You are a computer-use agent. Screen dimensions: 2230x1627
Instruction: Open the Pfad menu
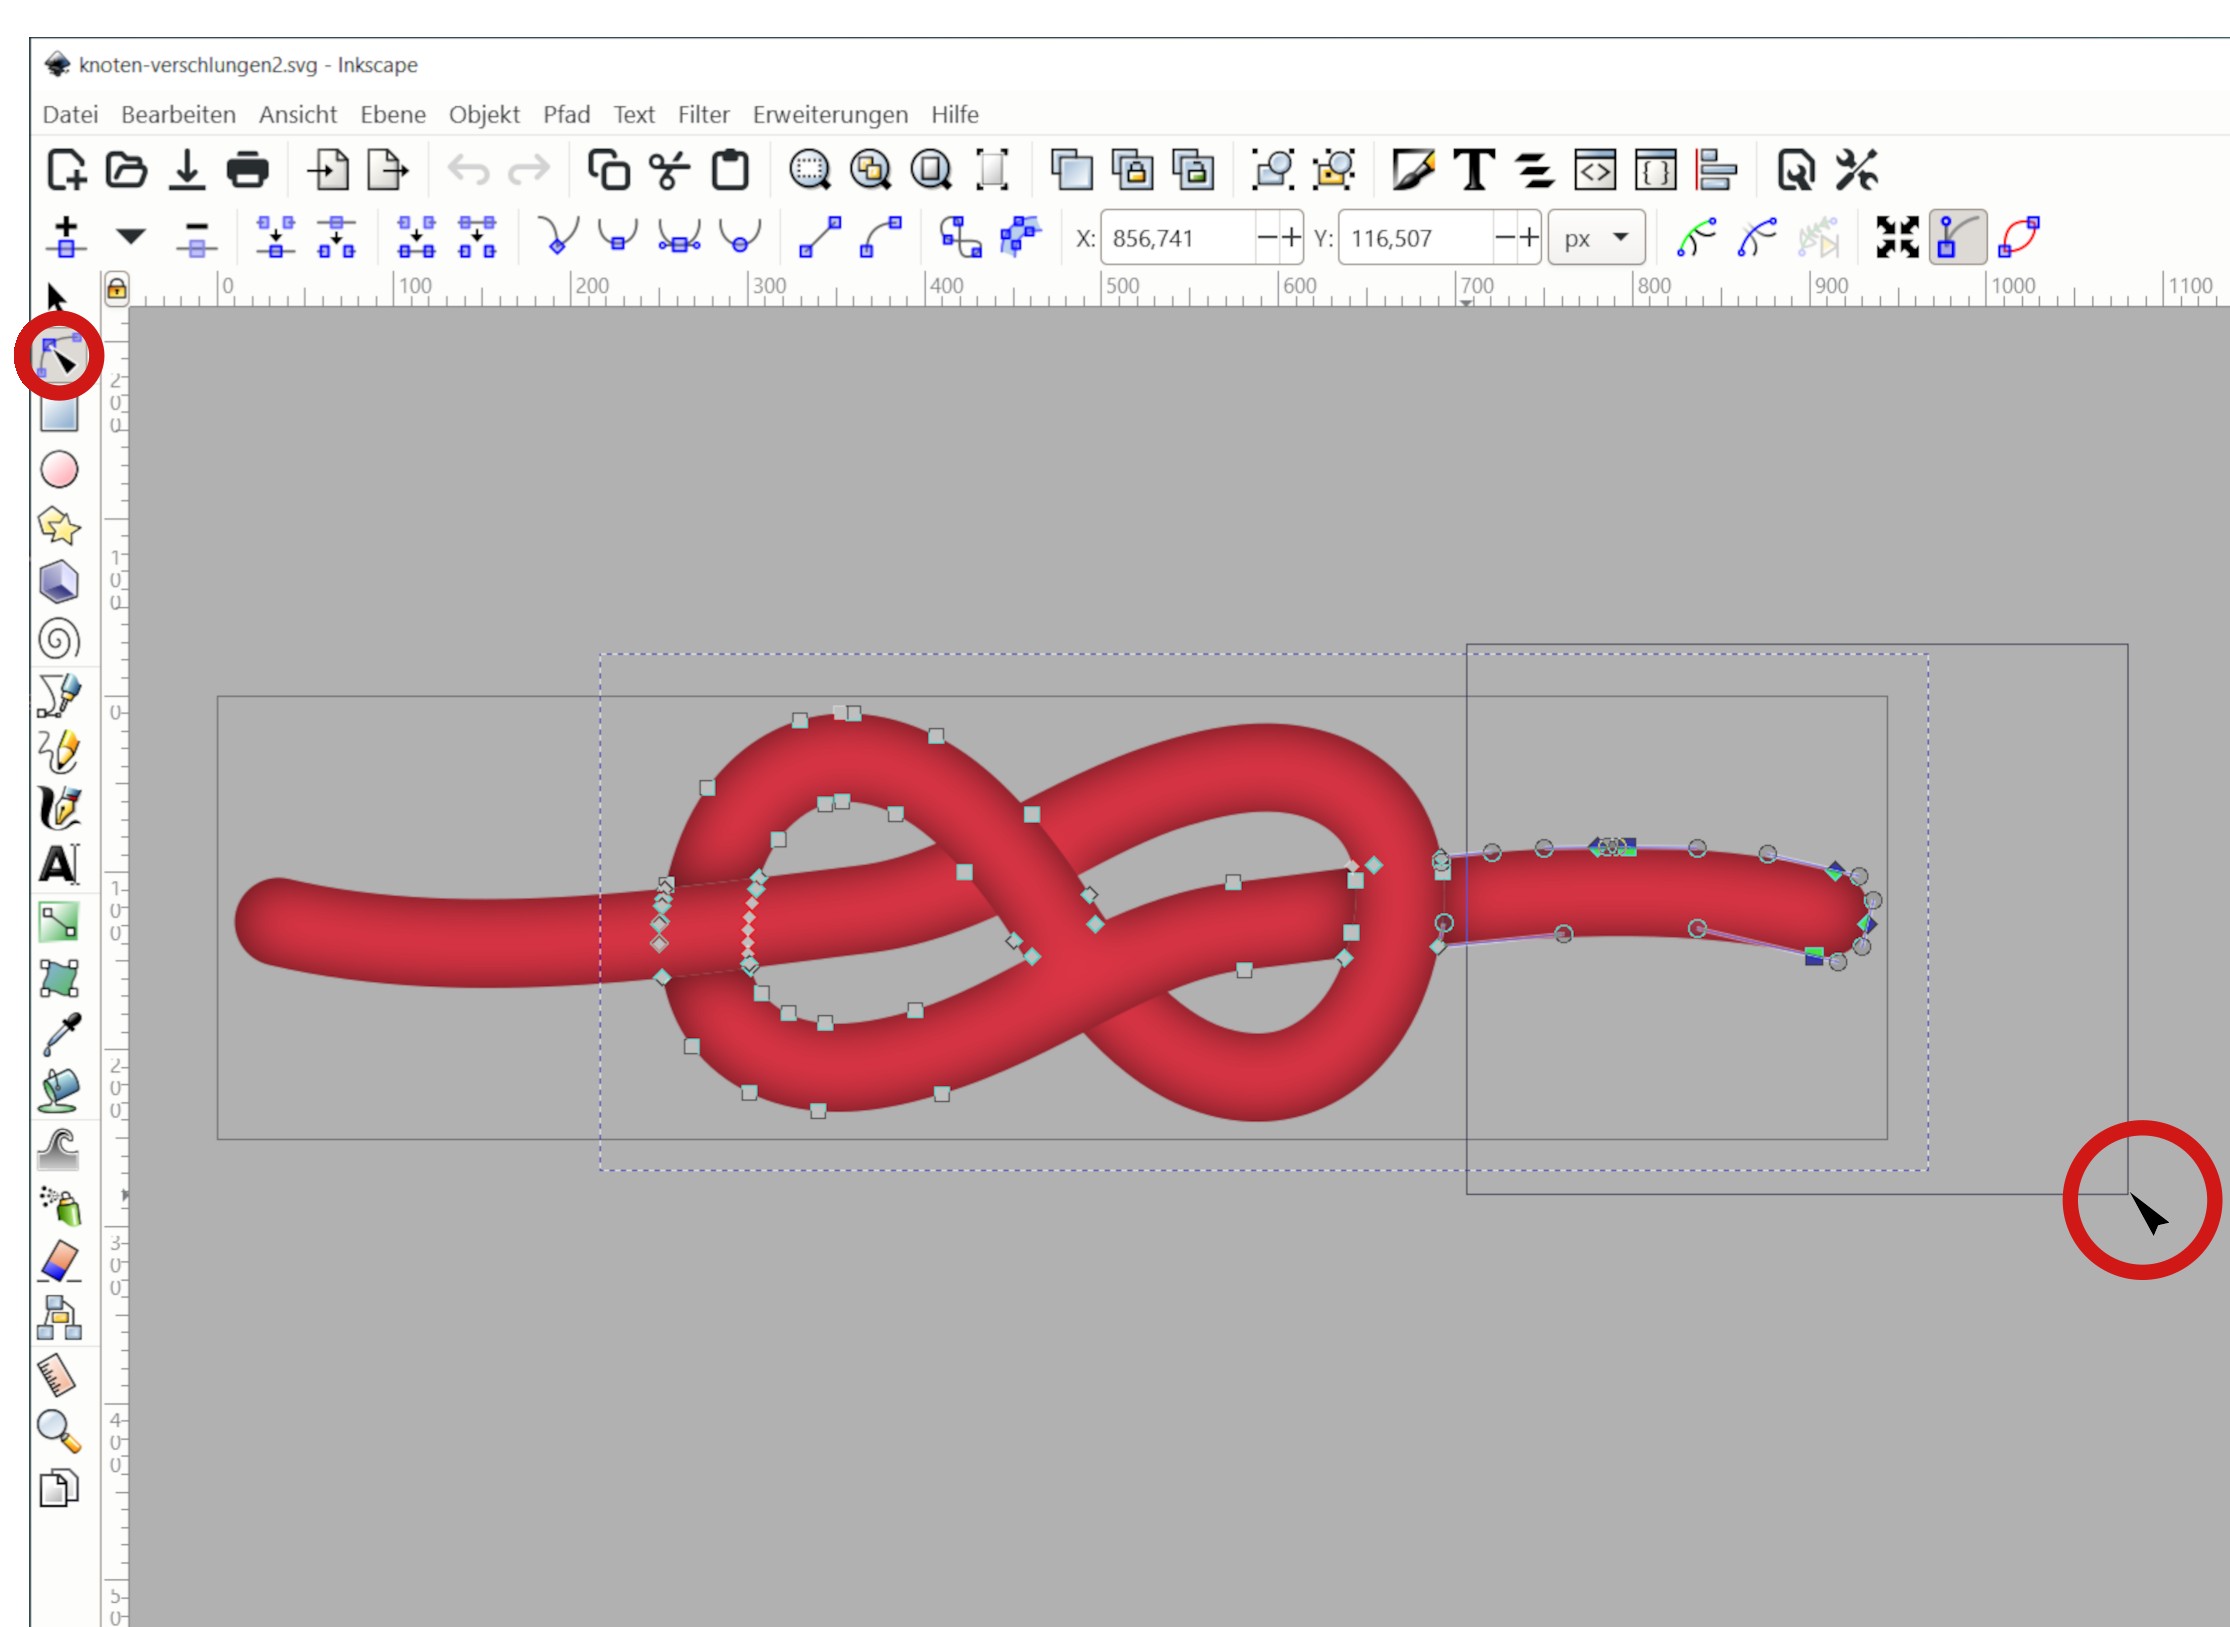[566, 115]
